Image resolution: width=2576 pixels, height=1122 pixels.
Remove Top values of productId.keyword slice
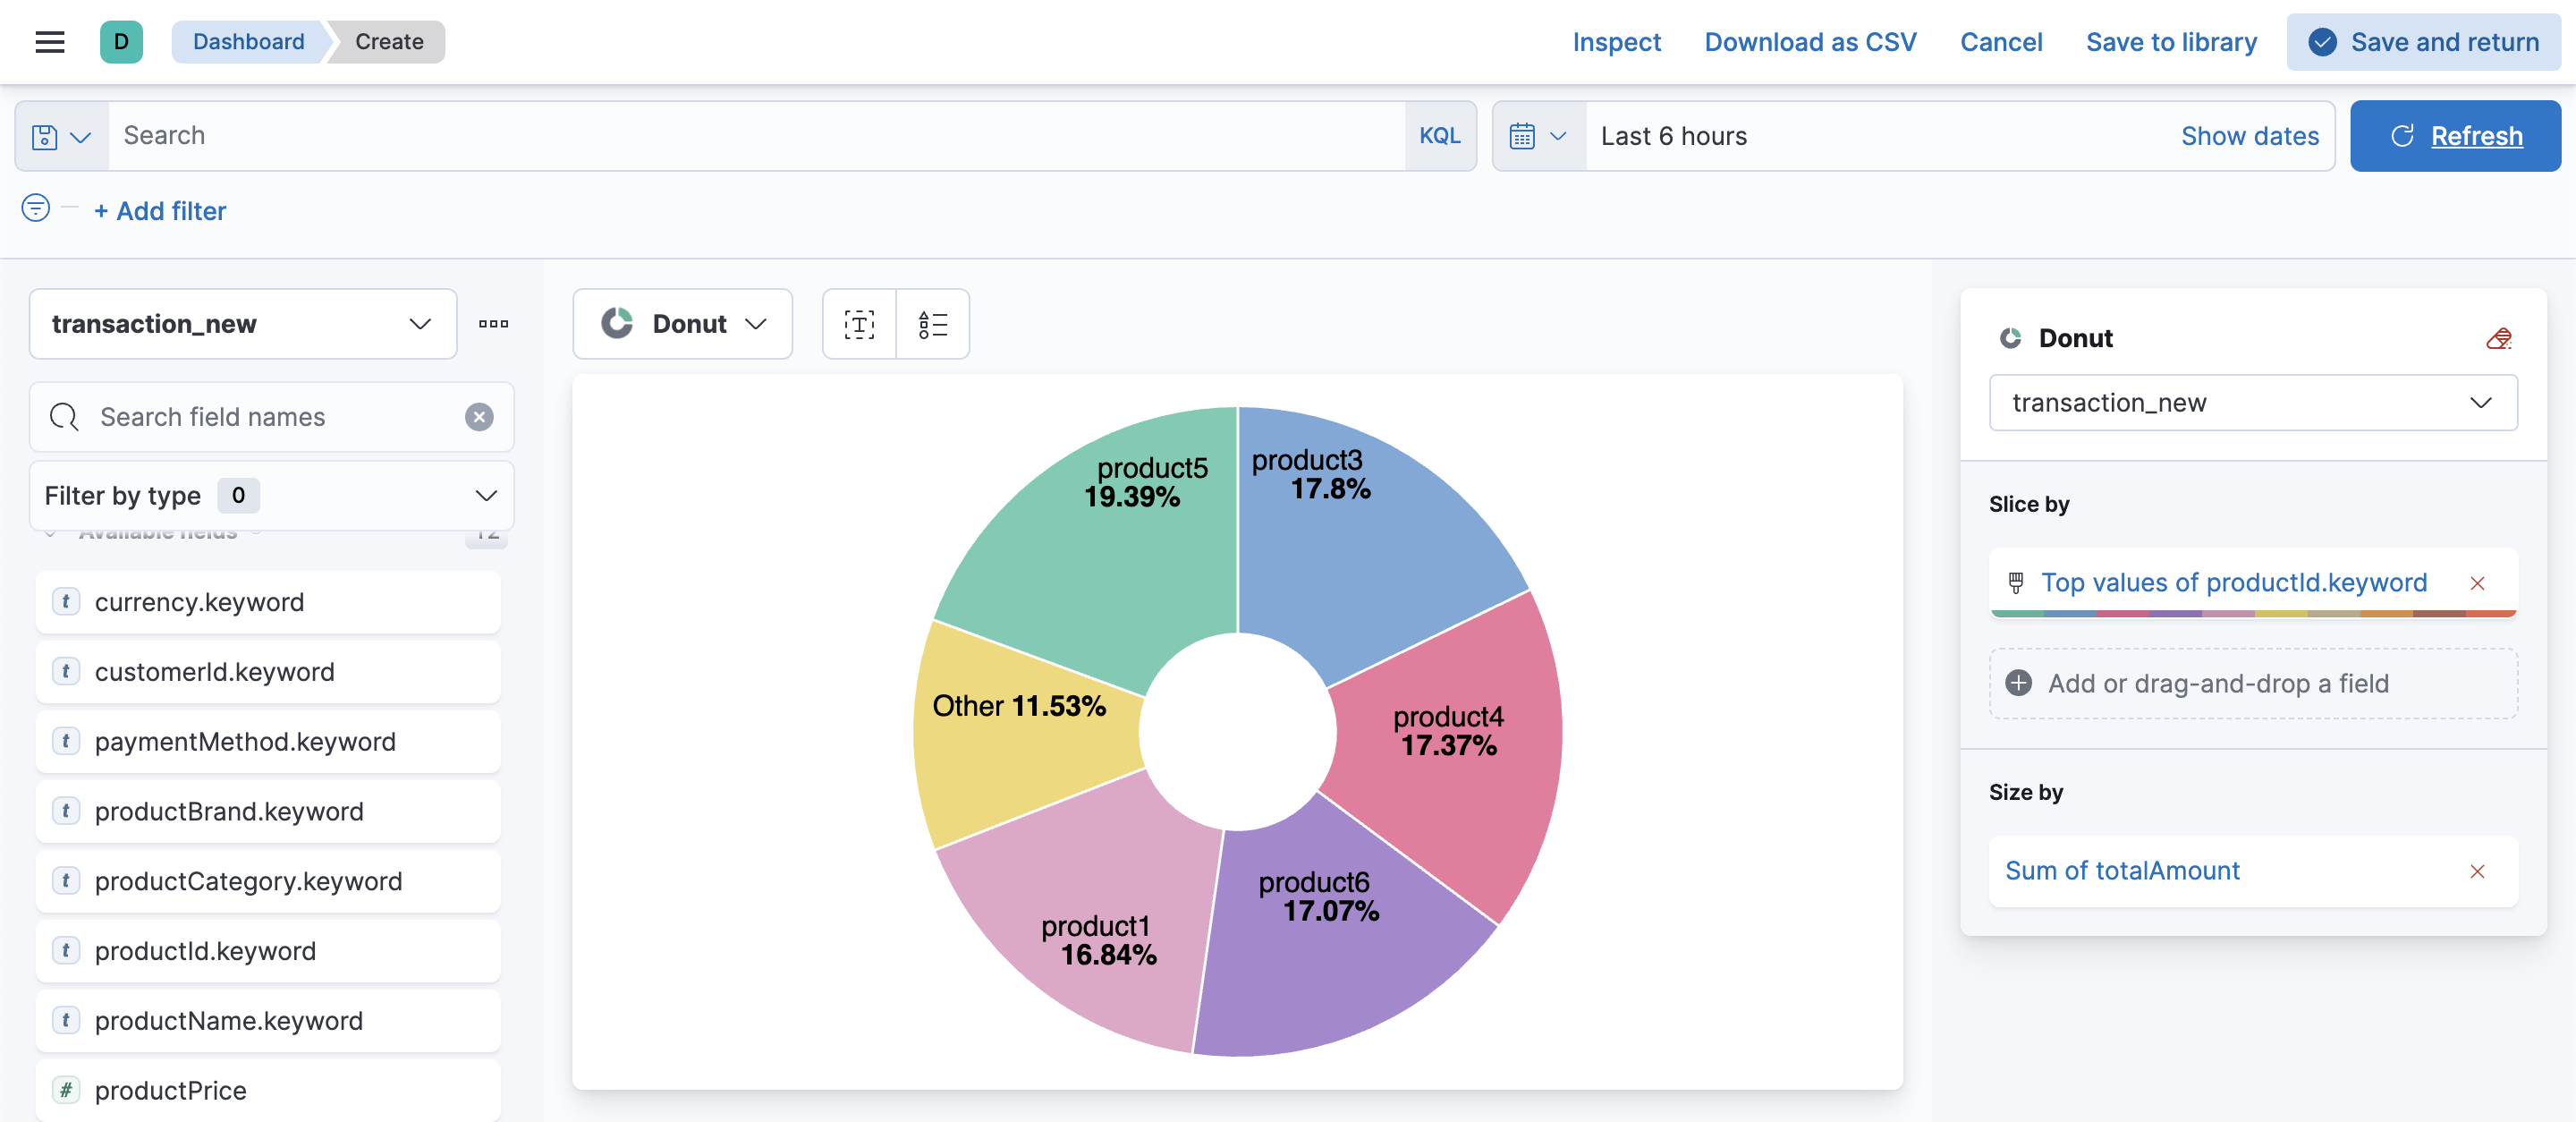pos(2477,583)
